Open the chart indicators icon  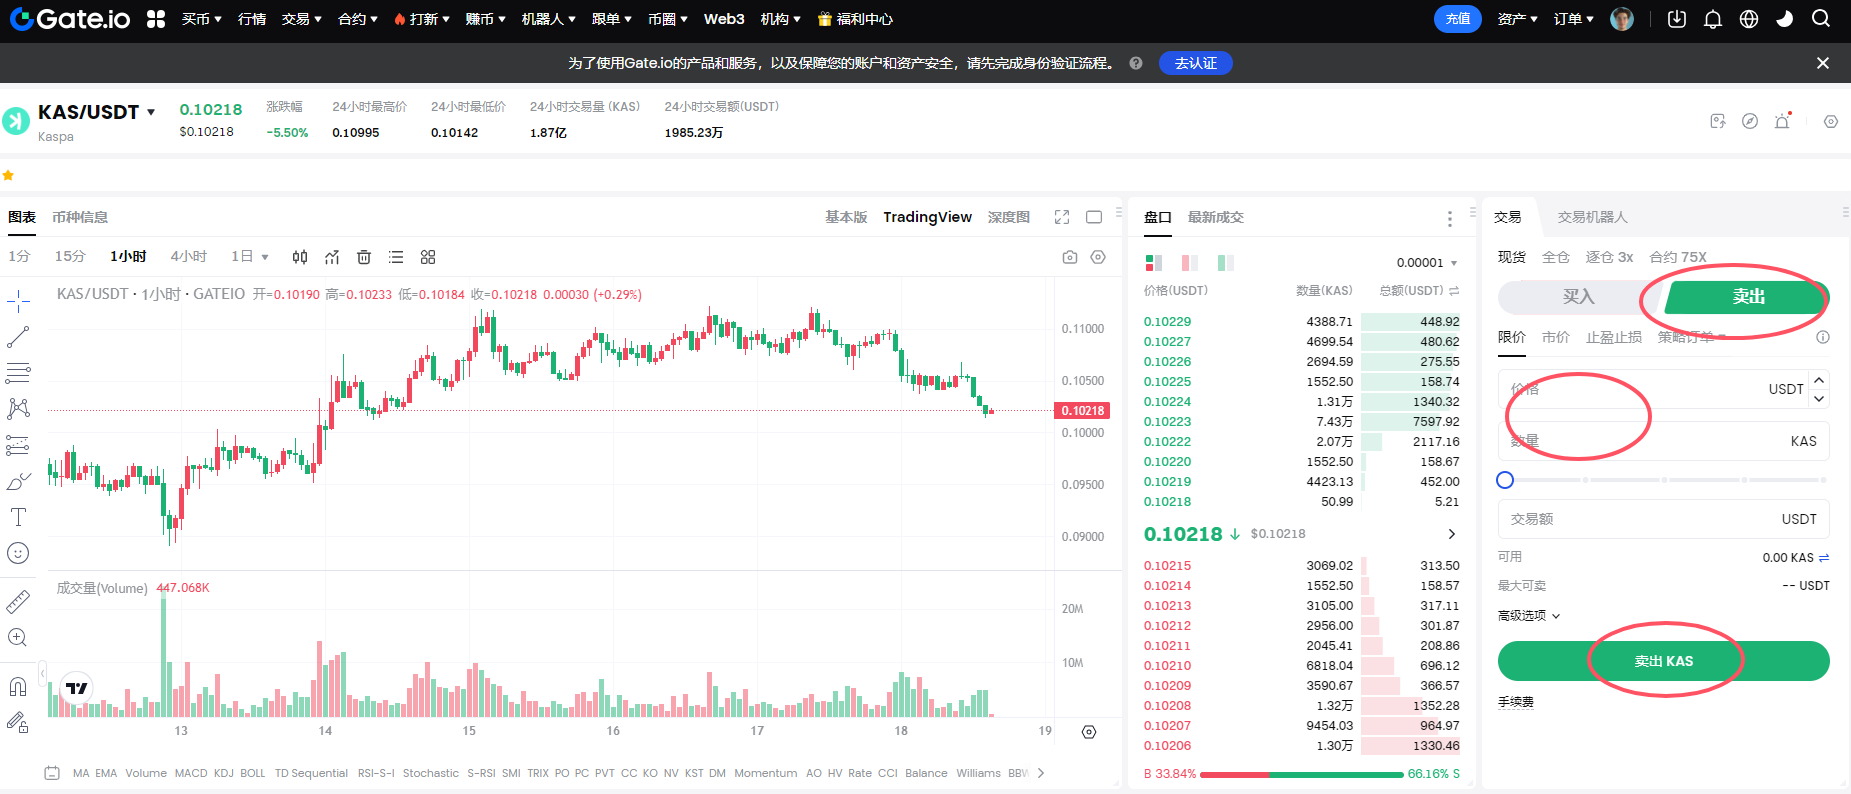click(x=332, y=257)
